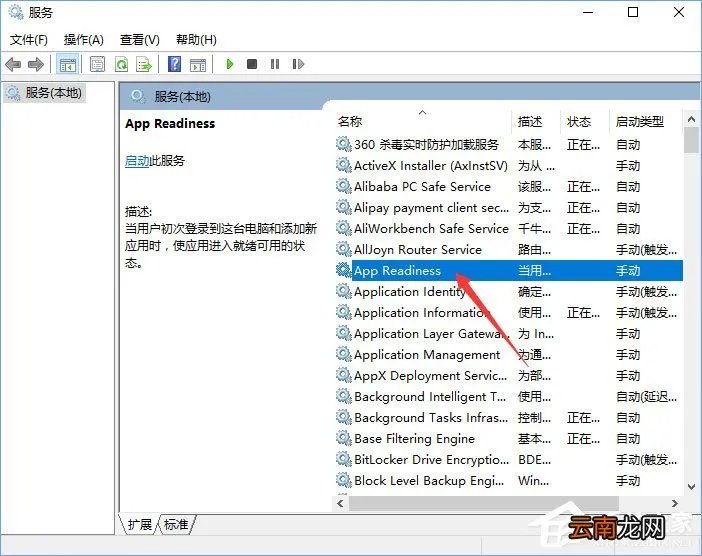Select Block Level Backup Engine row
Image resolution: width=702 pixels, height=556 pixels.
tap(509, 481)
